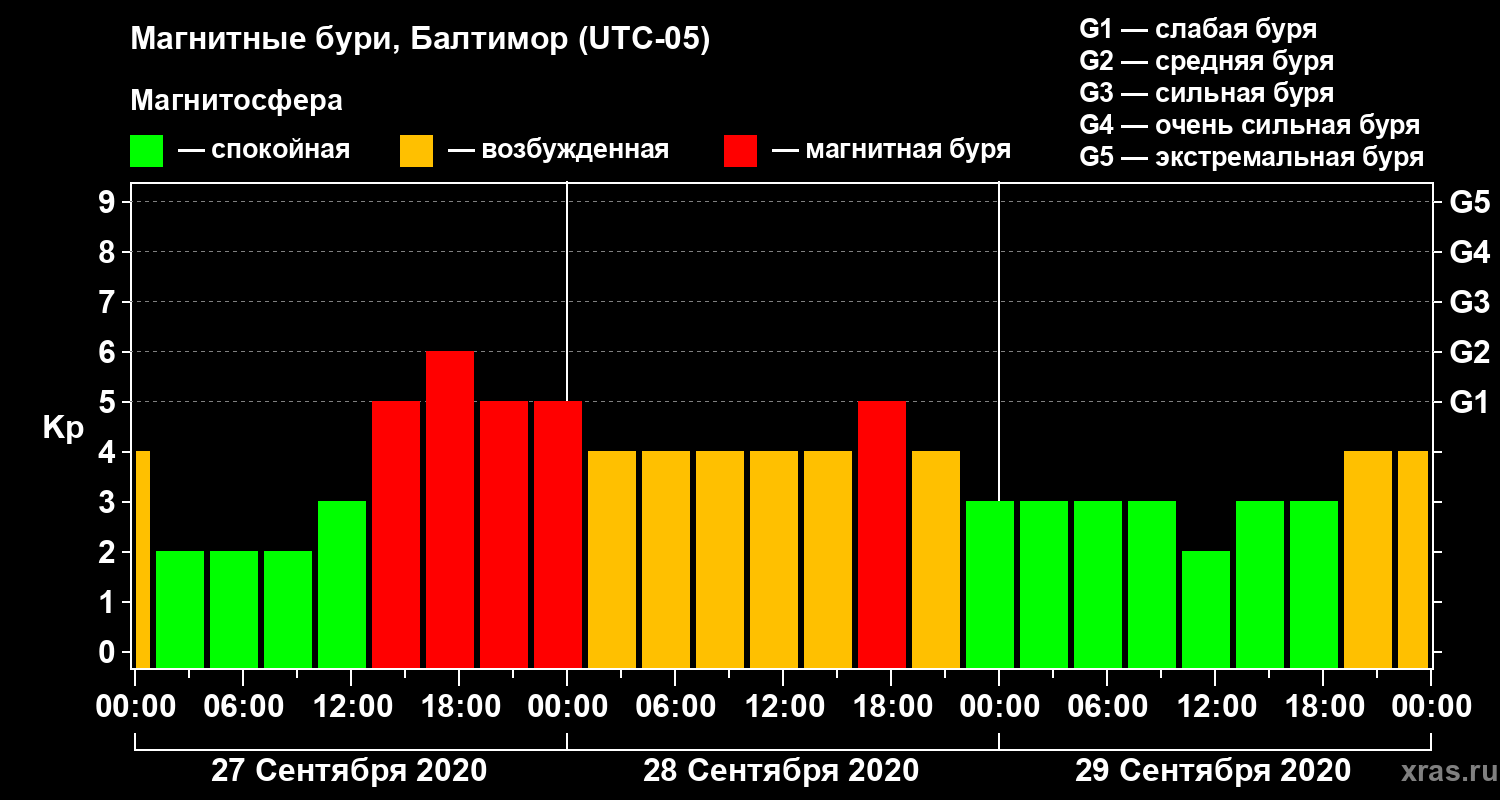Click the right-axis "G1" tick label
This screenshot has height=800, width=1500.
(x=1469, y=402)
